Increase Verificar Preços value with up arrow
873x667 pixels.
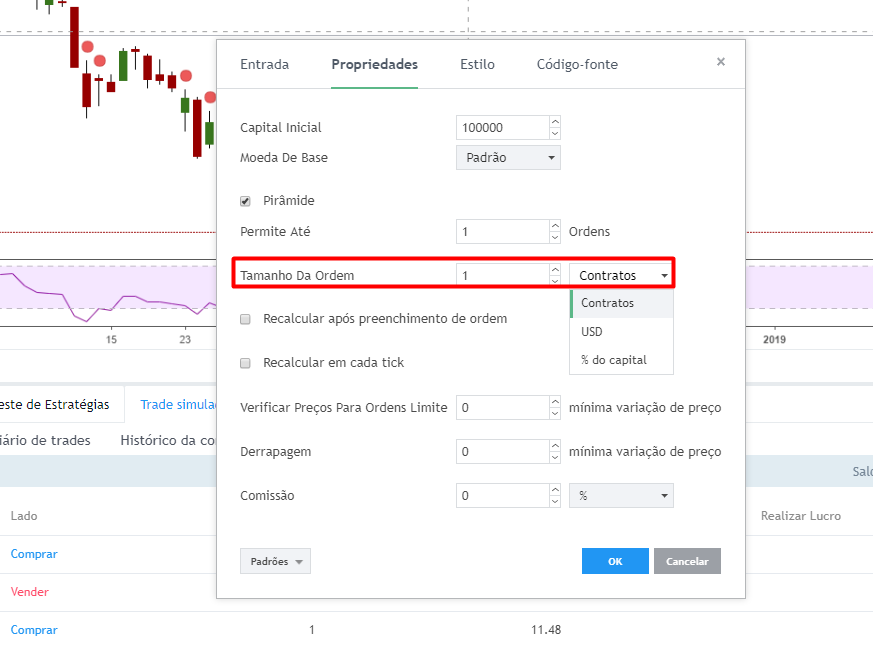(555, 401)
